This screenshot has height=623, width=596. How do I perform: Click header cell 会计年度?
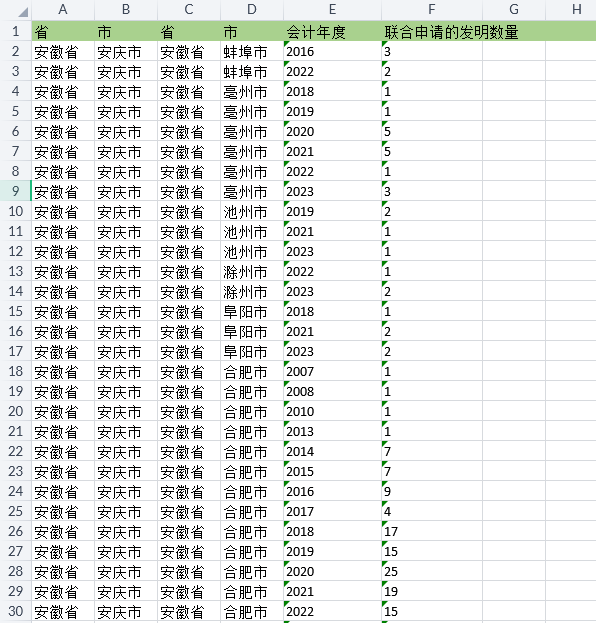click(333, 31)
